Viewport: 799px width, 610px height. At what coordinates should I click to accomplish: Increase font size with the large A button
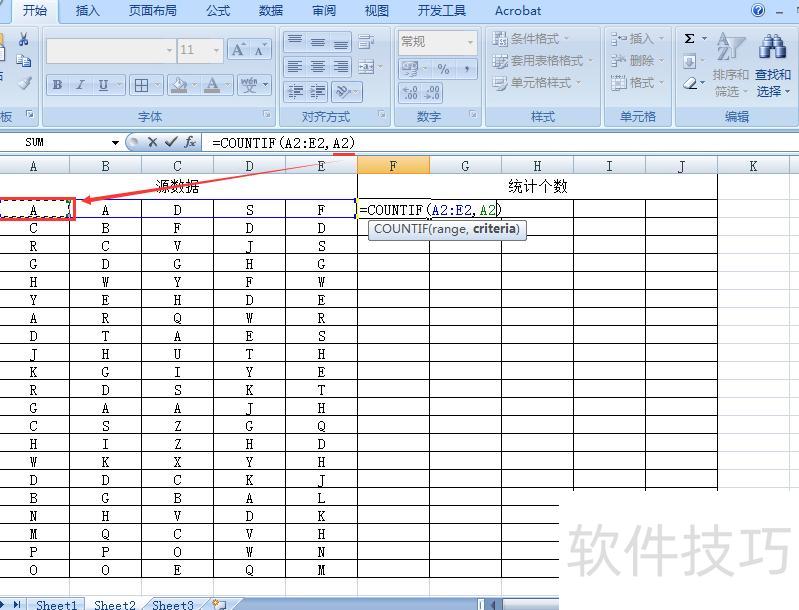[x=238, y=50]
